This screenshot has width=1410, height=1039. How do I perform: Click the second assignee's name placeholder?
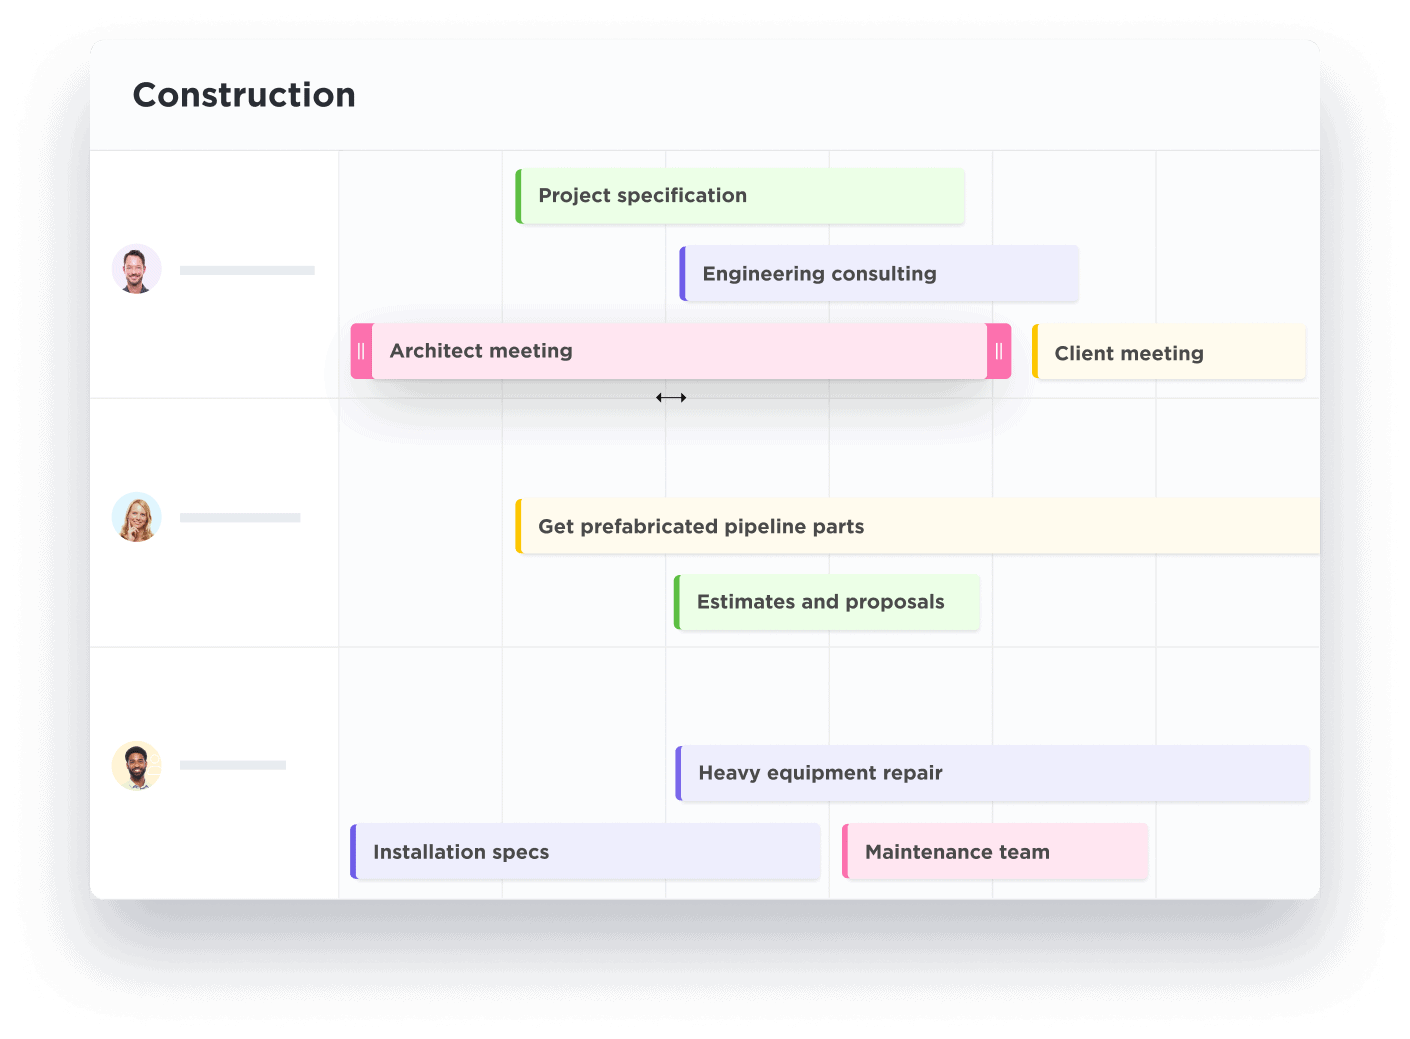coord(240,518)
